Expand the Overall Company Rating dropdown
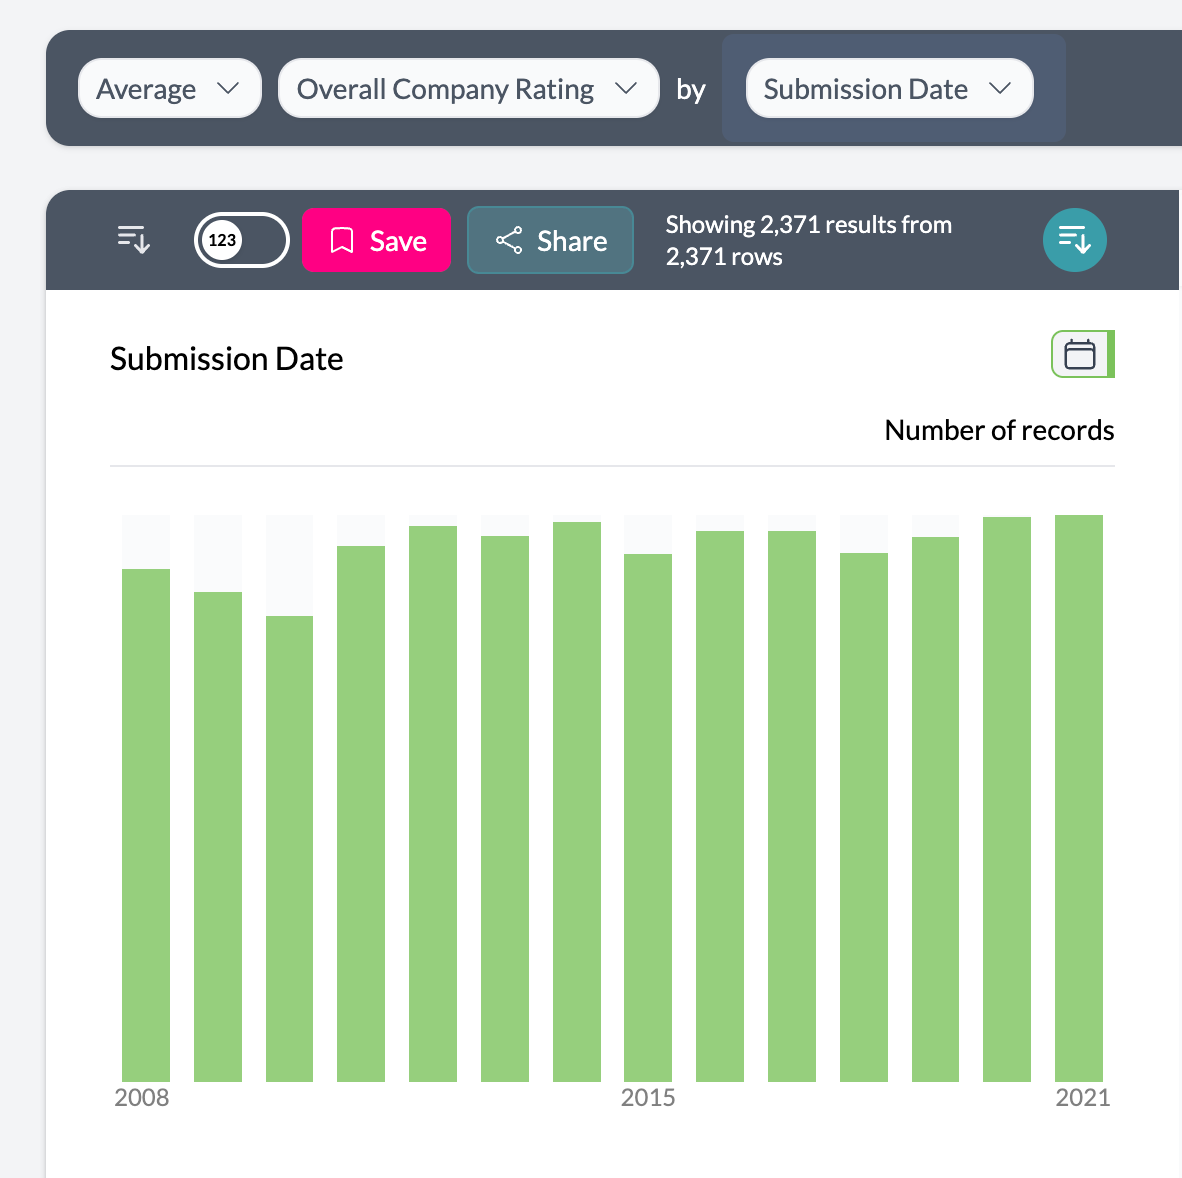Viewport: 1182px width, 1178px height. (x=468, y=89)
